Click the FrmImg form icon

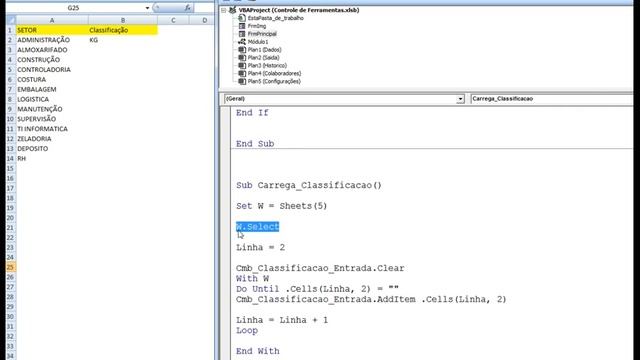pyautogui.click(x=242, y=26)
